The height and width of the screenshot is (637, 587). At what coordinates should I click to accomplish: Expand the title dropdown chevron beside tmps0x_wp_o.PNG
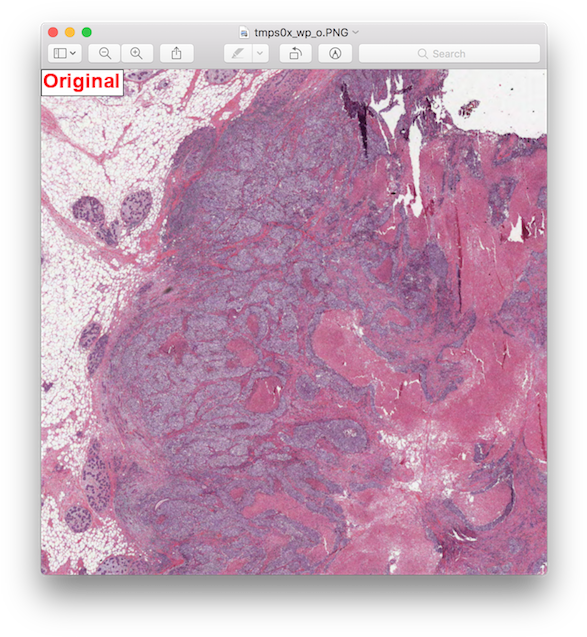(x=355, y=32)
